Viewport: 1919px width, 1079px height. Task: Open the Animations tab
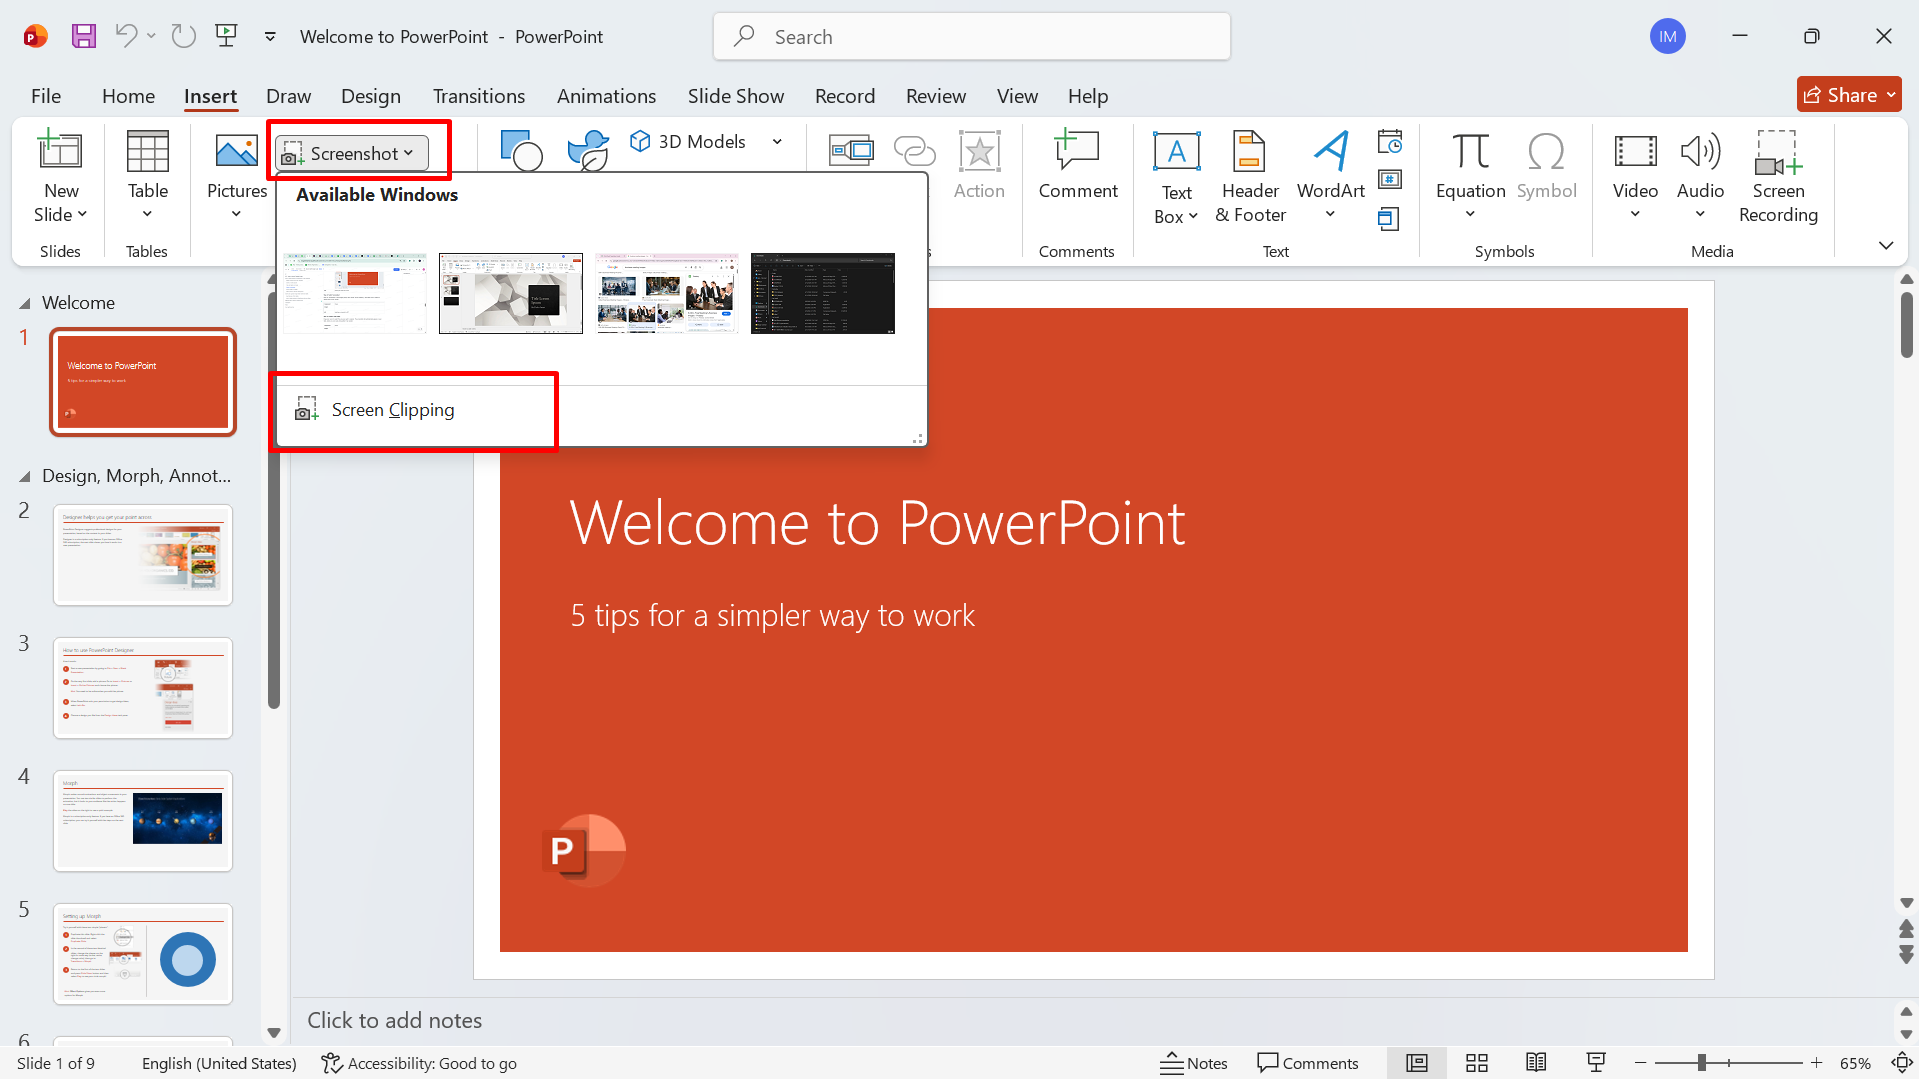tap(606, 96)
